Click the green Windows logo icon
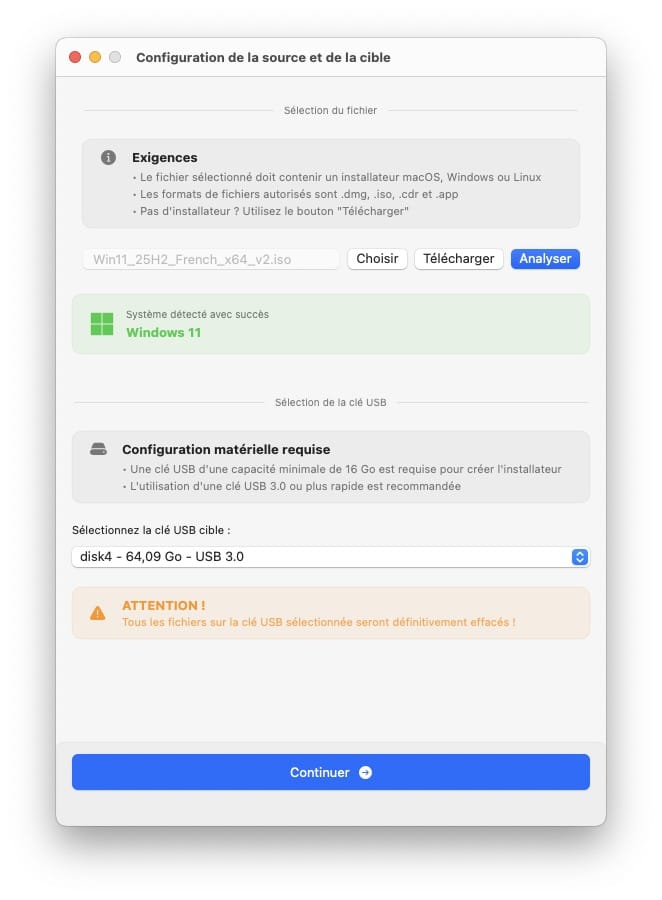 (102, 324)
